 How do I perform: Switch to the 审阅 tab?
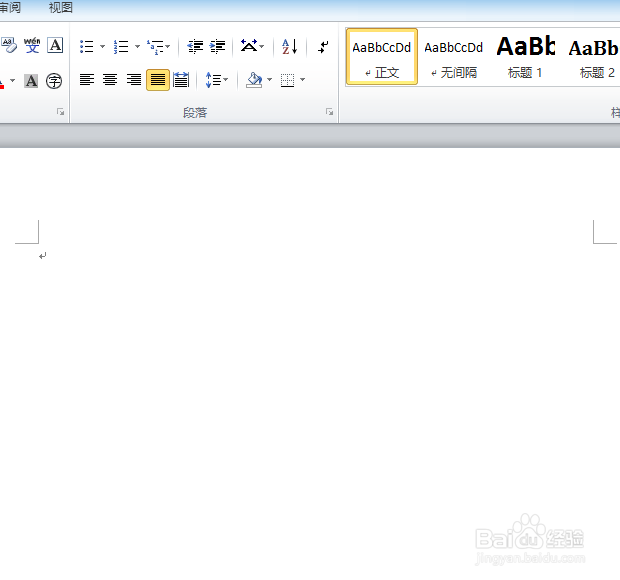pyautogui.click(x=10, y=8)
